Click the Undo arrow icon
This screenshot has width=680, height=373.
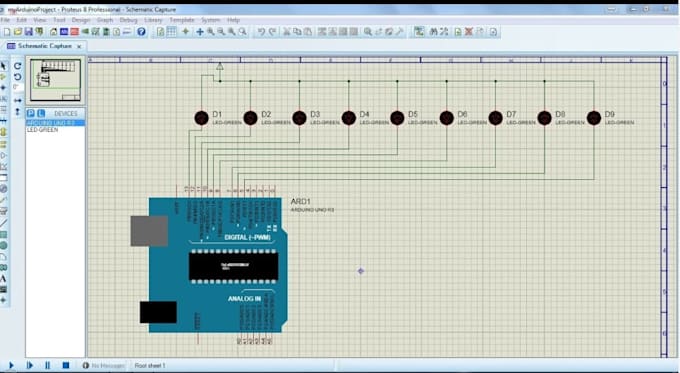pyautogui.click(x=261, y=32)
